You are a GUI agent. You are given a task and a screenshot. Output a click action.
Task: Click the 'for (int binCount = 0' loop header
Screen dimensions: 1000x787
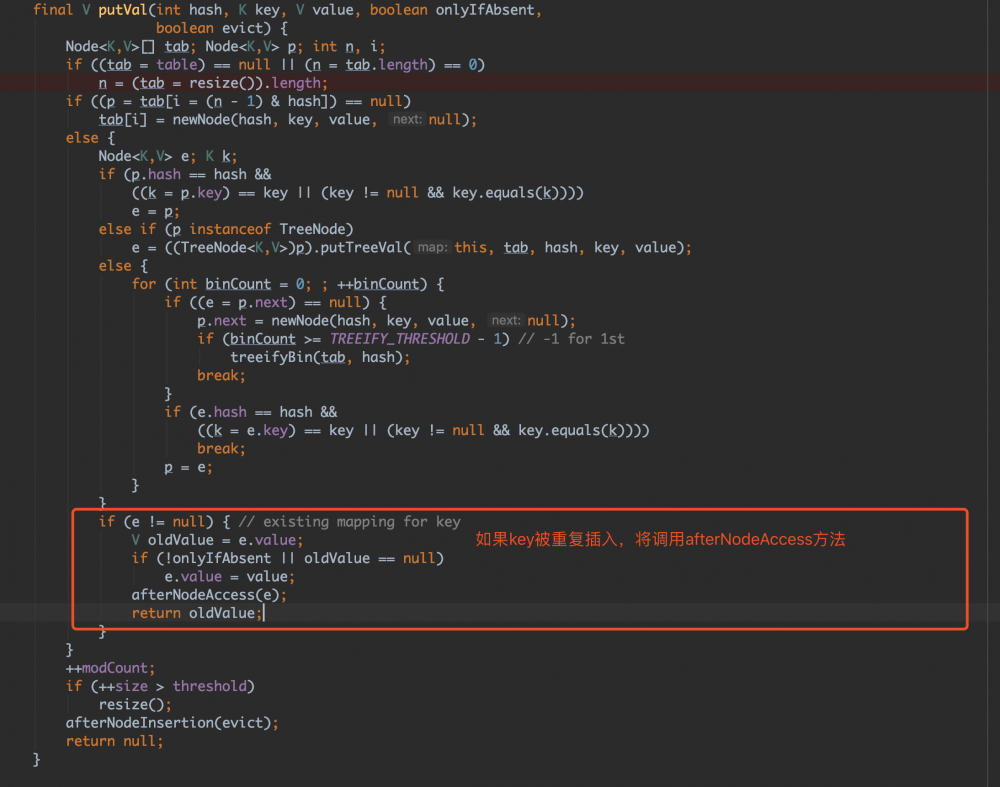click(x=288, y=284)
